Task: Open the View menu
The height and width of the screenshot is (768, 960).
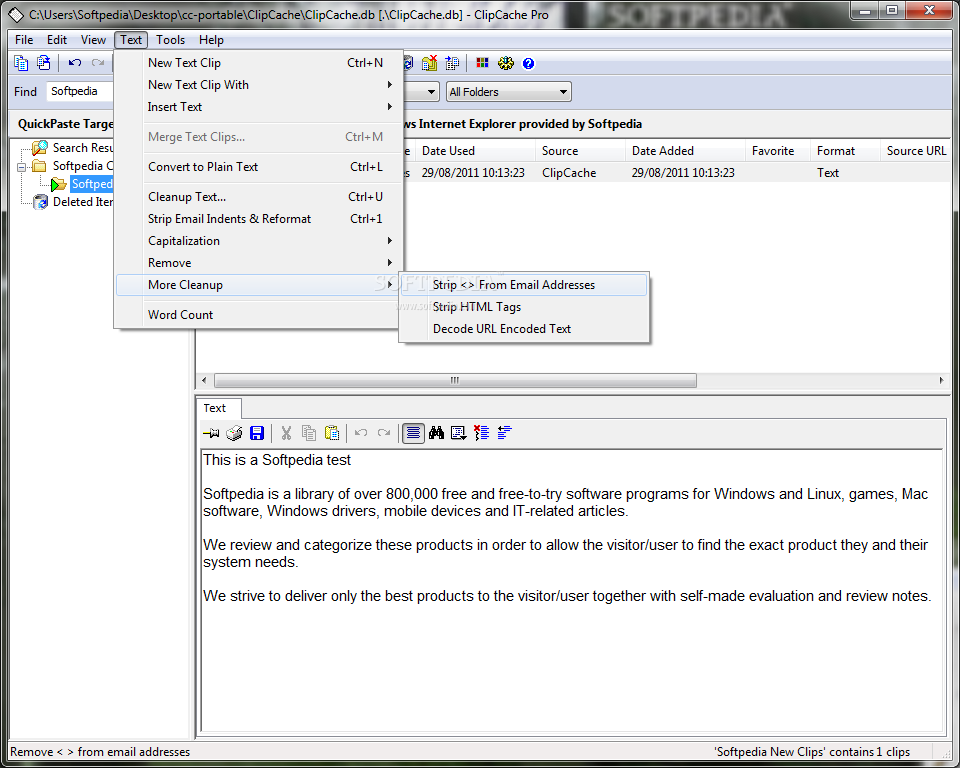Action: click(93, 40)
